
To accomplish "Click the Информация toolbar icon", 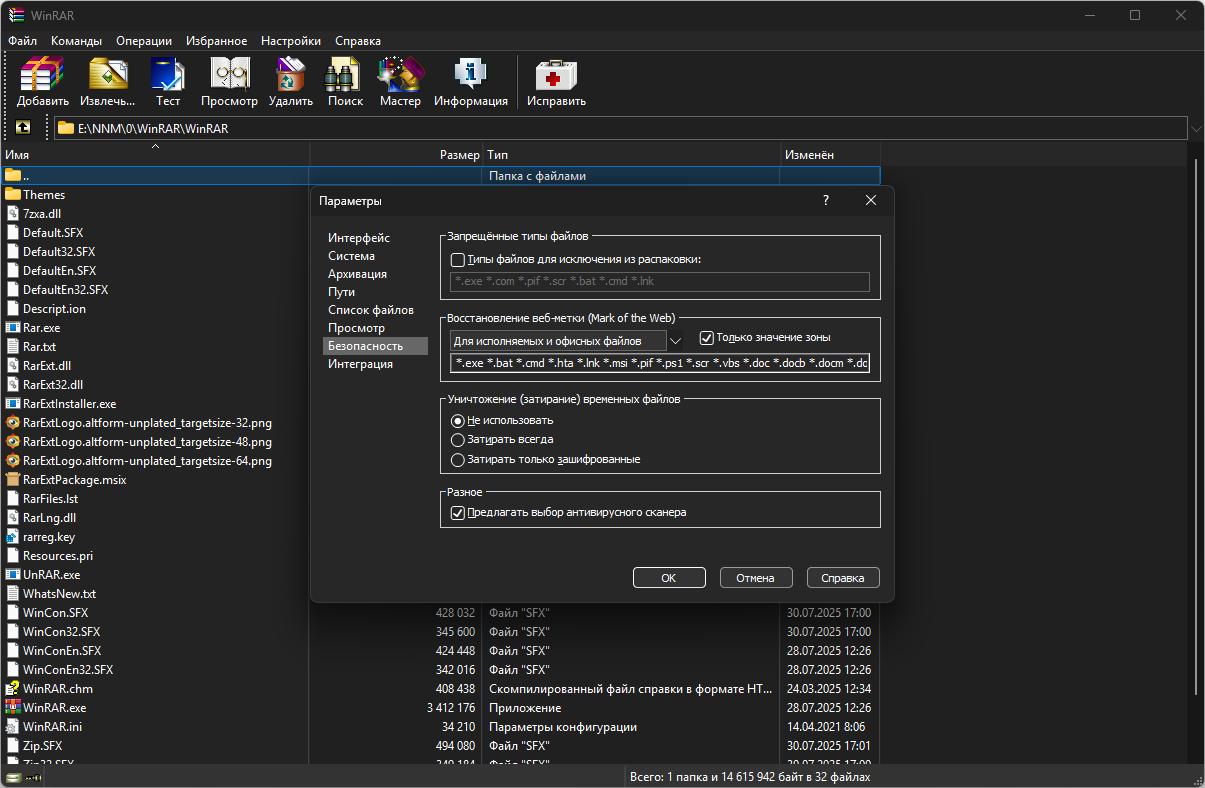I will tap(471, 75).
